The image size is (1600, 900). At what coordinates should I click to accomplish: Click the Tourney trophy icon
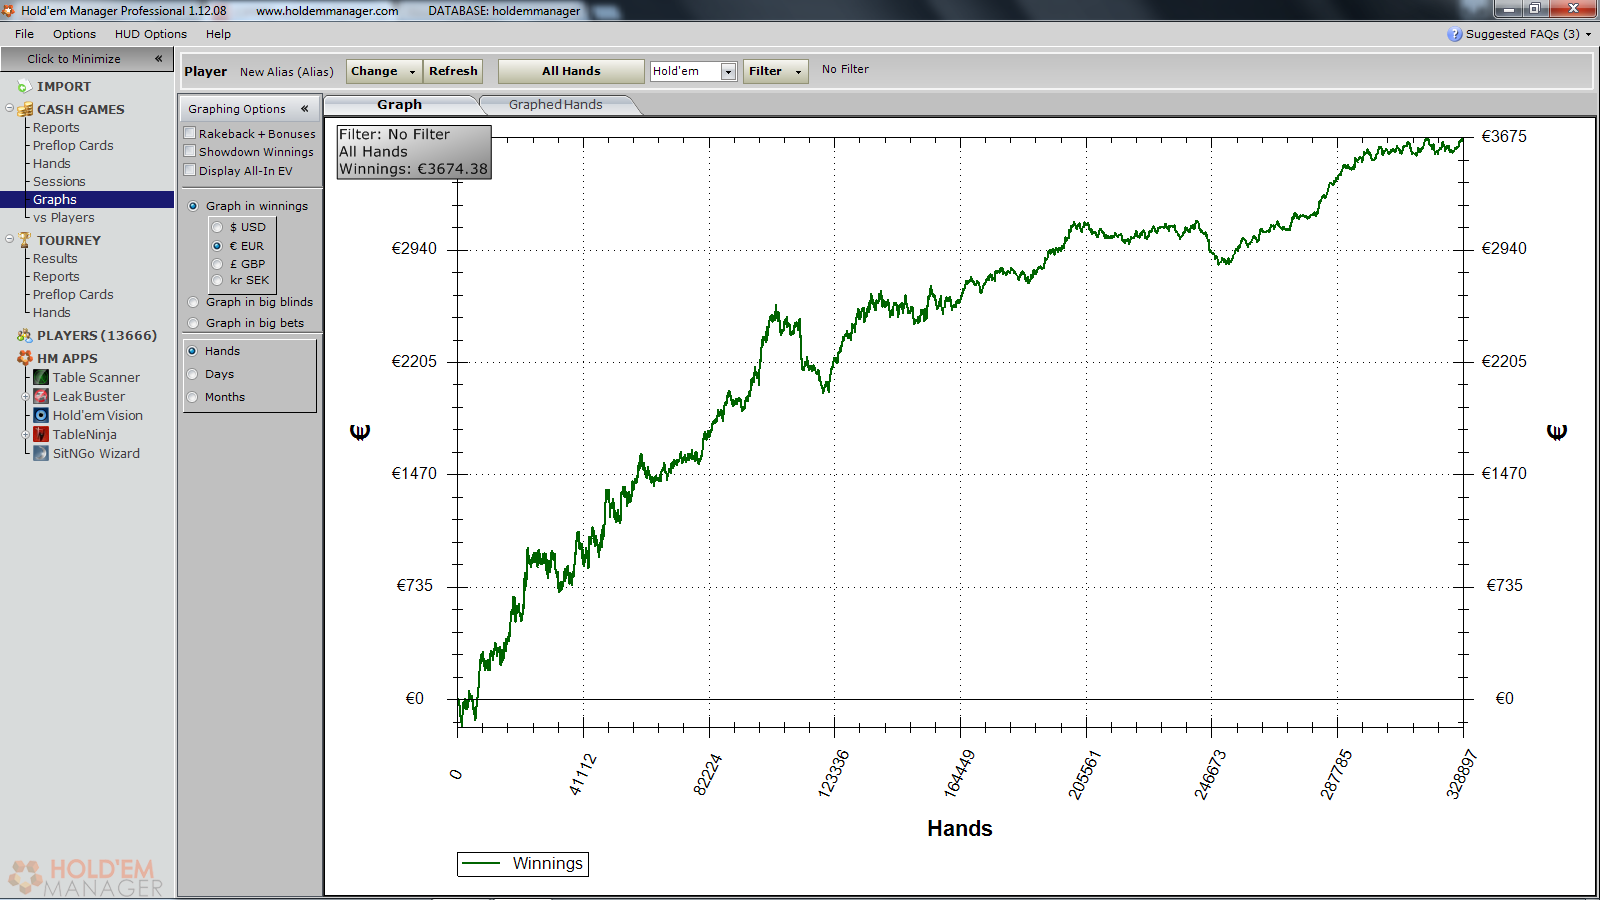(x=25, y=240)
